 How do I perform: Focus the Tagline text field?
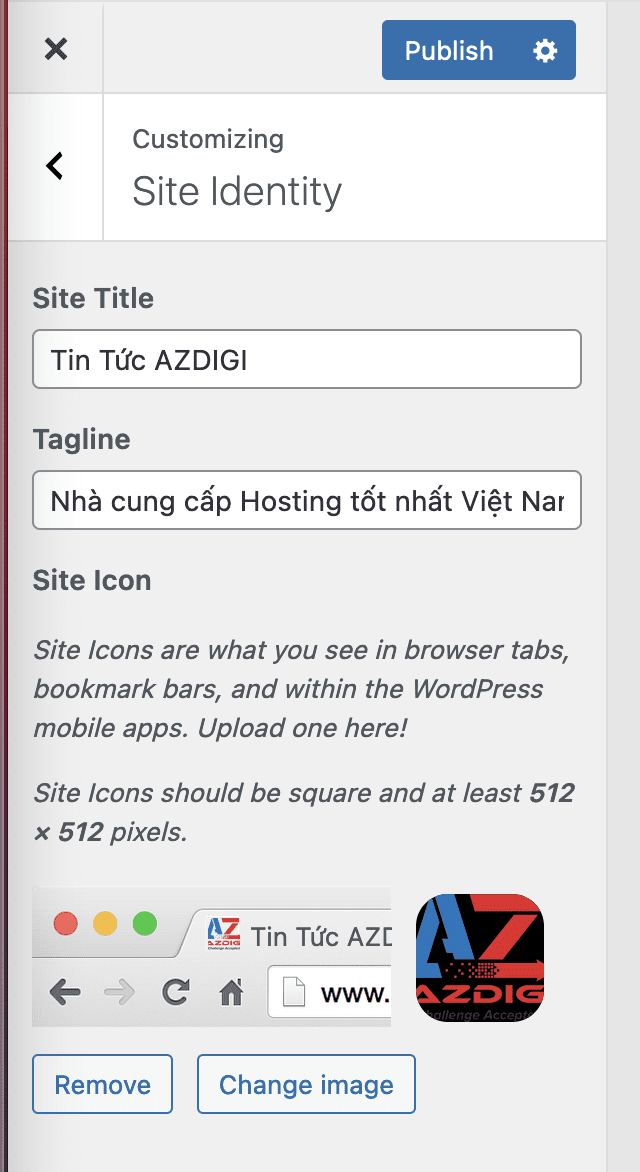click(x=307, y=500)
